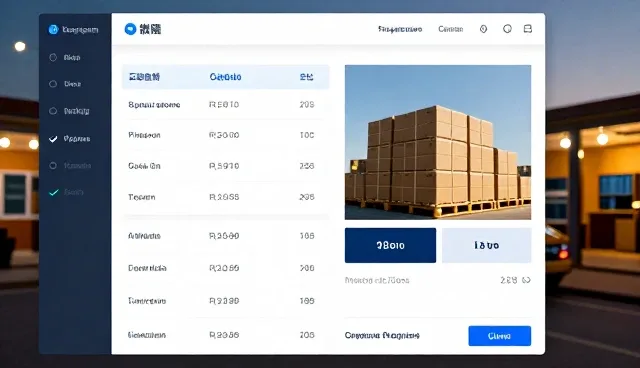
Task: Select the third radio circle in the sidebar
Action: click(x=53, y=111)
